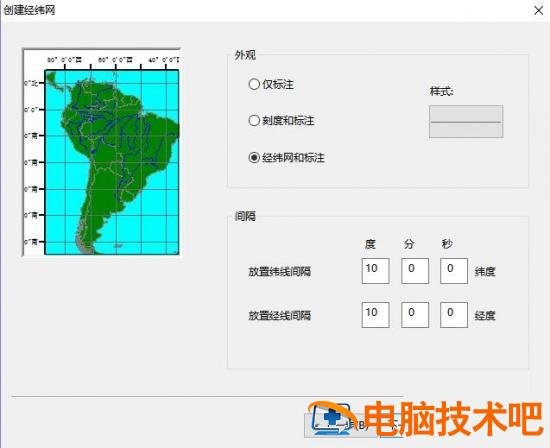Click the 经度 unit label
This screenshot has height=448, width=550.
coord(485,315)
